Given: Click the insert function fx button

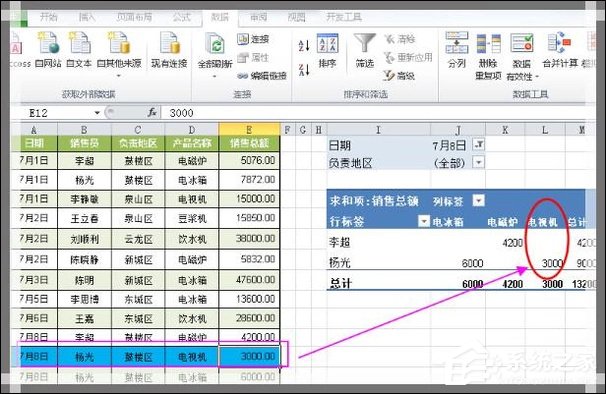Looking at the screenshot, I should point(152,113).
